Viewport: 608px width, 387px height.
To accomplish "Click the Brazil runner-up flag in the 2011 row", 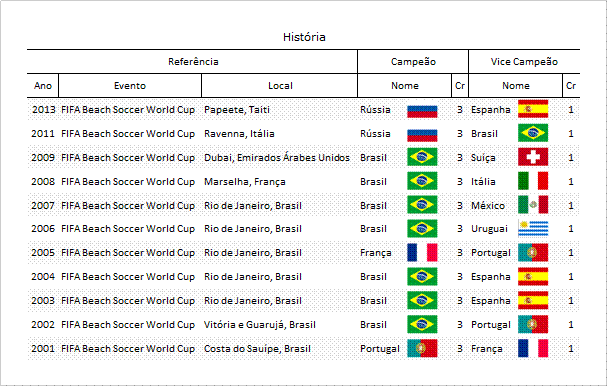I will tap(533, 133).
